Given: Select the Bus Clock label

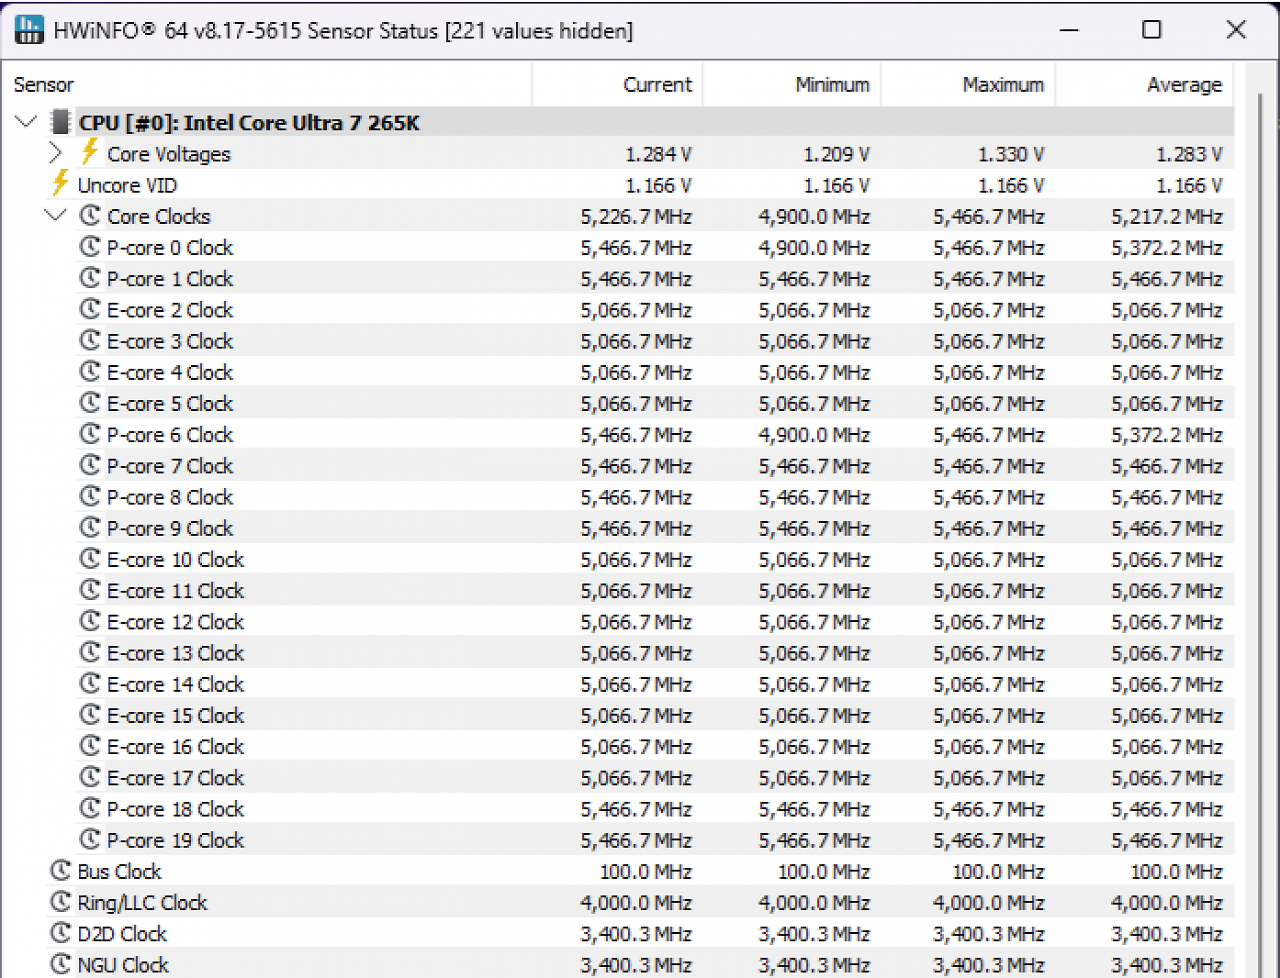Looking at the screenshot, I should click(119, 871).
